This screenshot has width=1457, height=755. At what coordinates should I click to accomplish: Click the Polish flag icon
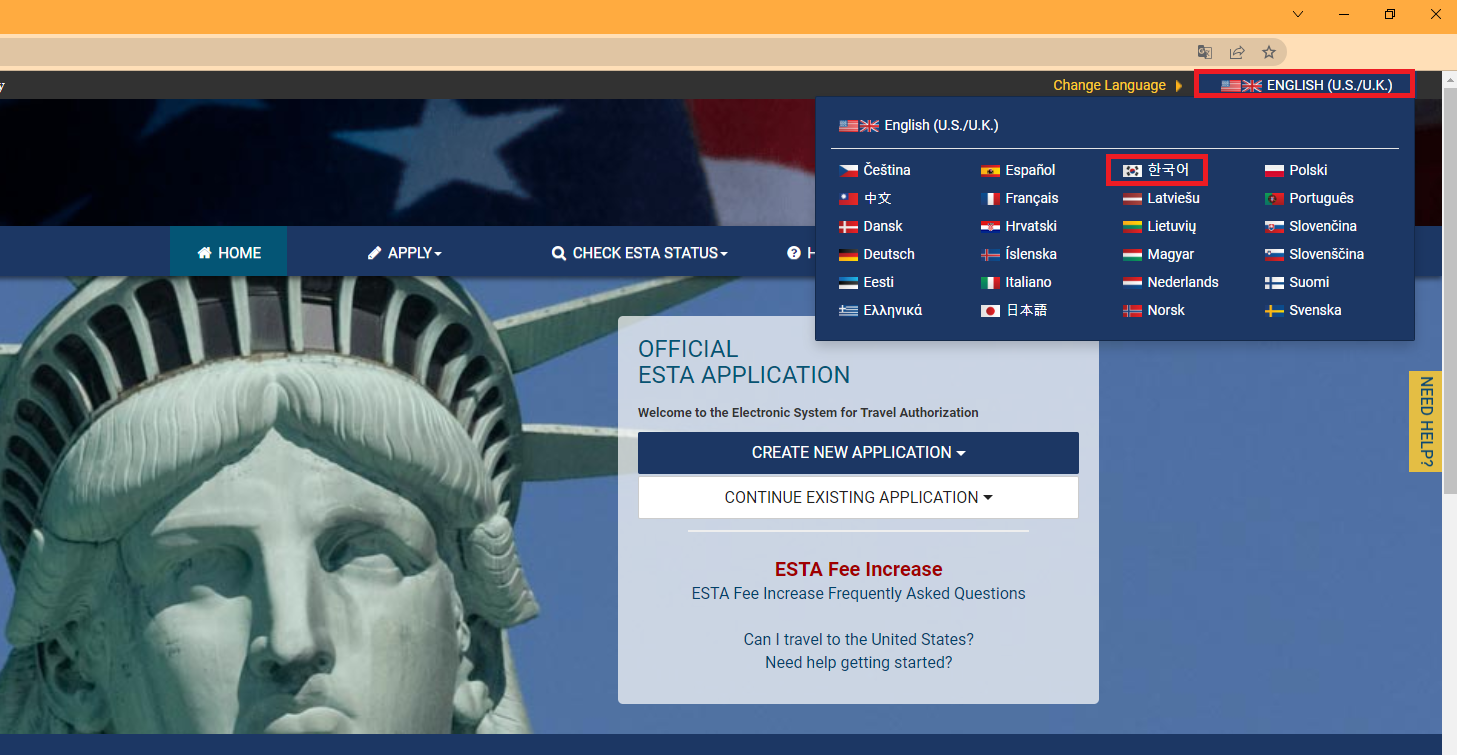click(1274, 170)
